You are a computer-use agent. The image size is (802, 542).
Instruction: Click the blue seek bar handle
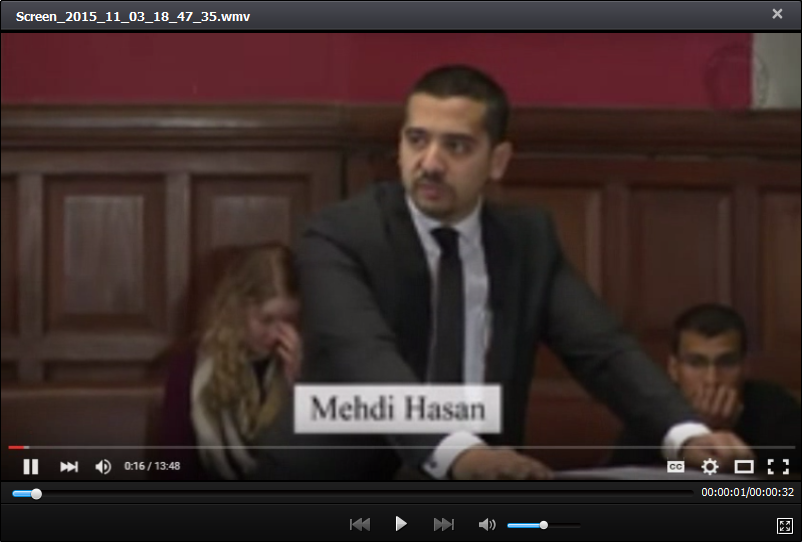click(37, 493)
